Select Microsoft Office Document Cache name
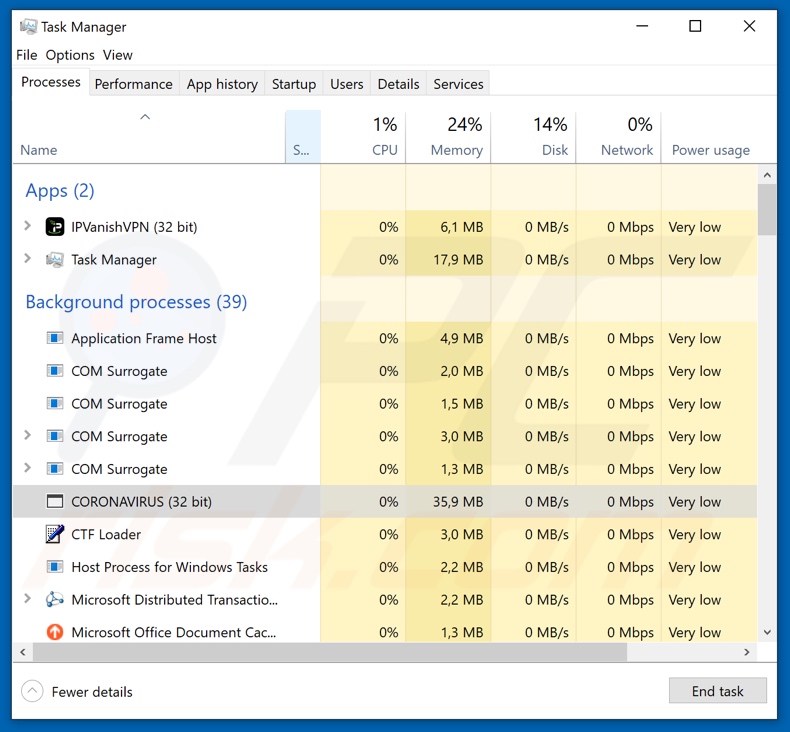The image size is (790, 732). (x=174, y=632)
